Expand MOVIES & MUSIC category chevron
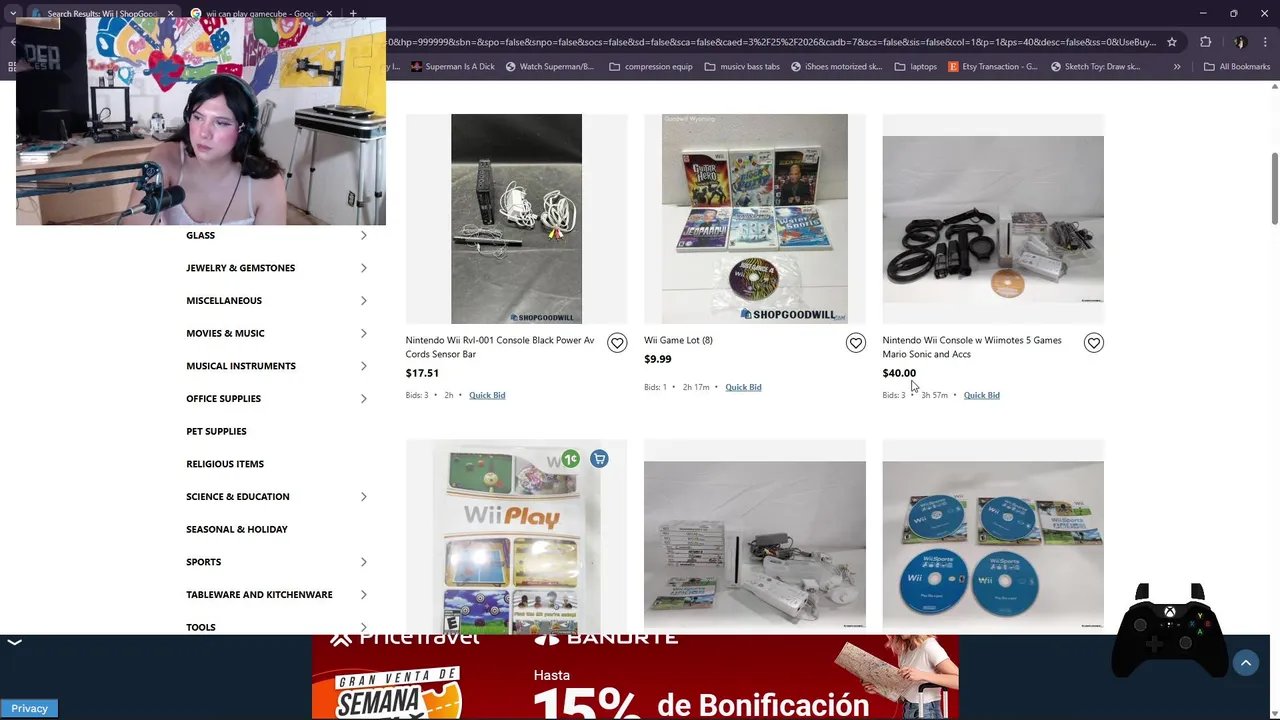 click(363, 333)
